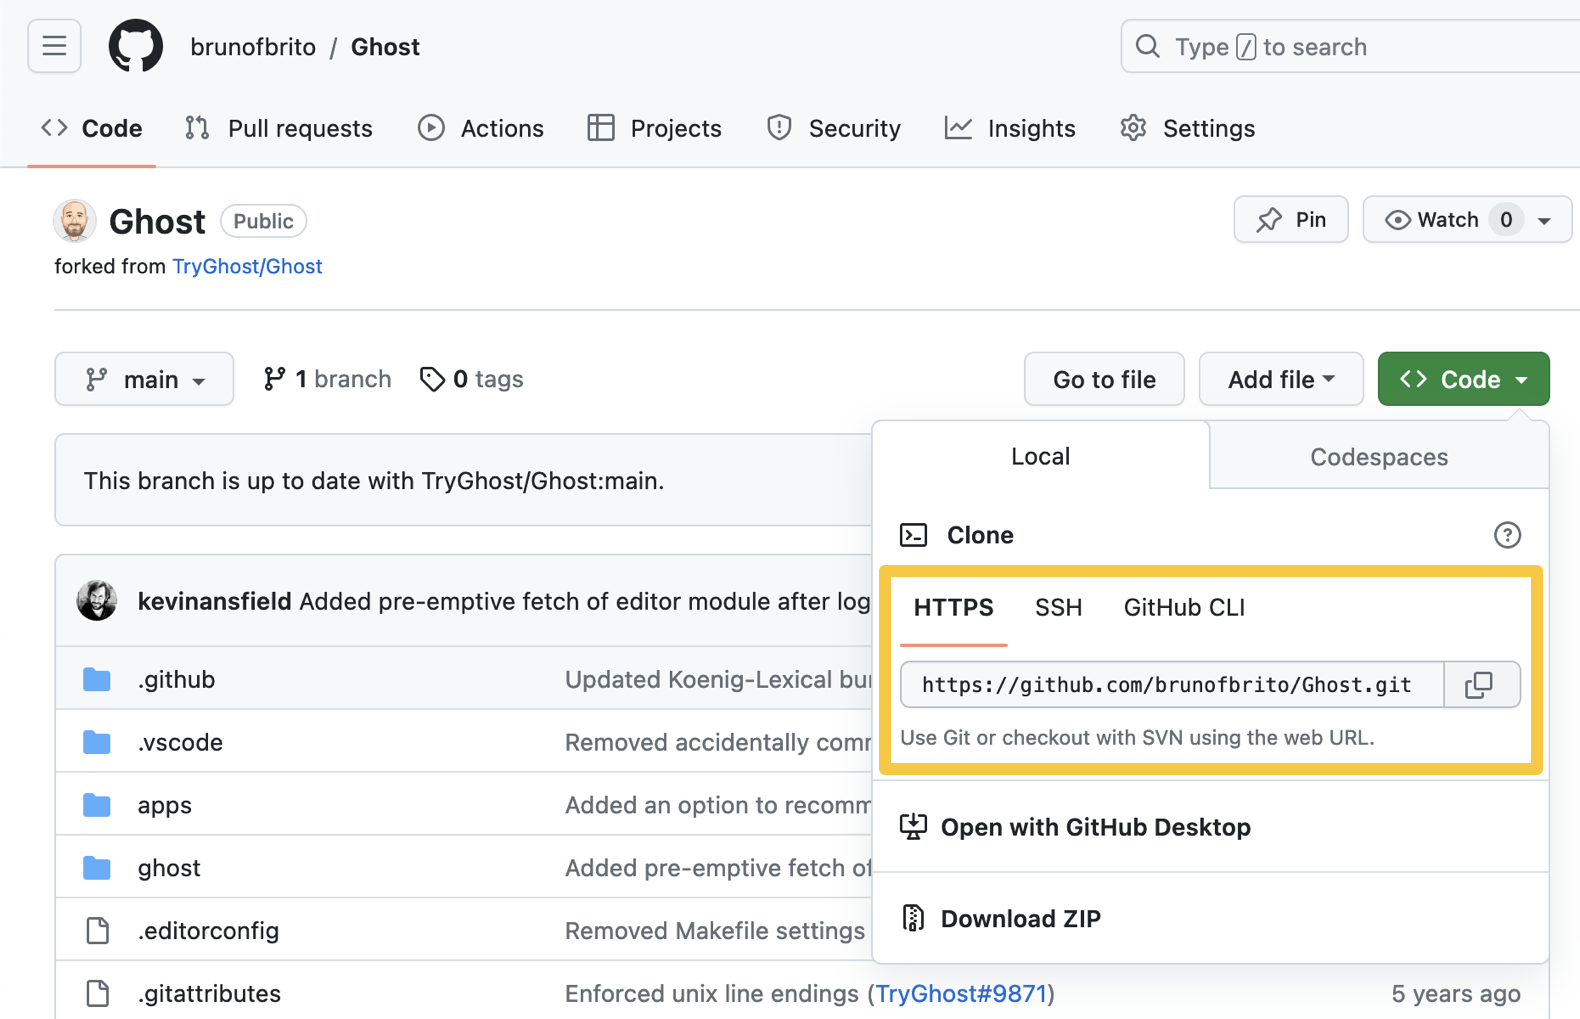This screenshot has width=1580, height=1019.
Task: Open the hamburger navigation menu
Action: pyautogui.click(x=54, y=46)
